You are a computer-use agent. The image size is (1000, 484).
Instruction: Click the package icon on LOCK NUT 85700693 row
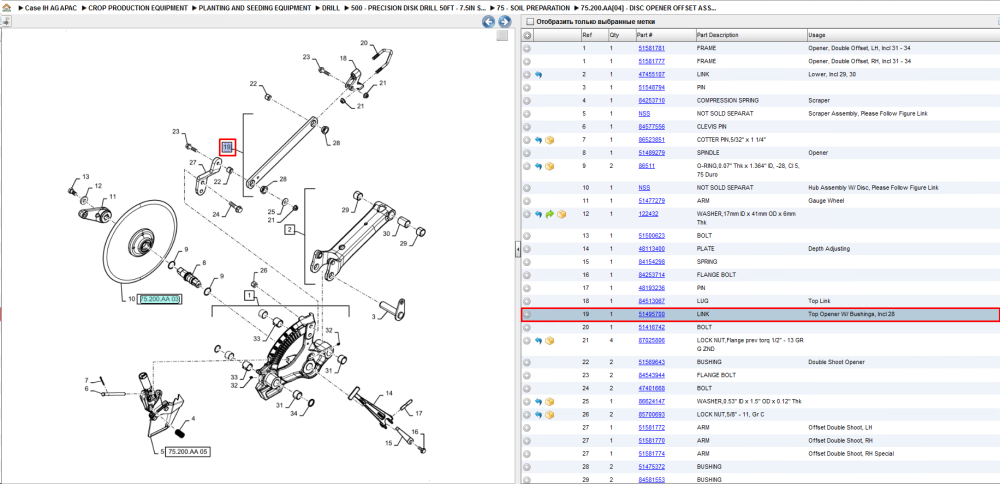pyautogui.click(x=549, y=414)
